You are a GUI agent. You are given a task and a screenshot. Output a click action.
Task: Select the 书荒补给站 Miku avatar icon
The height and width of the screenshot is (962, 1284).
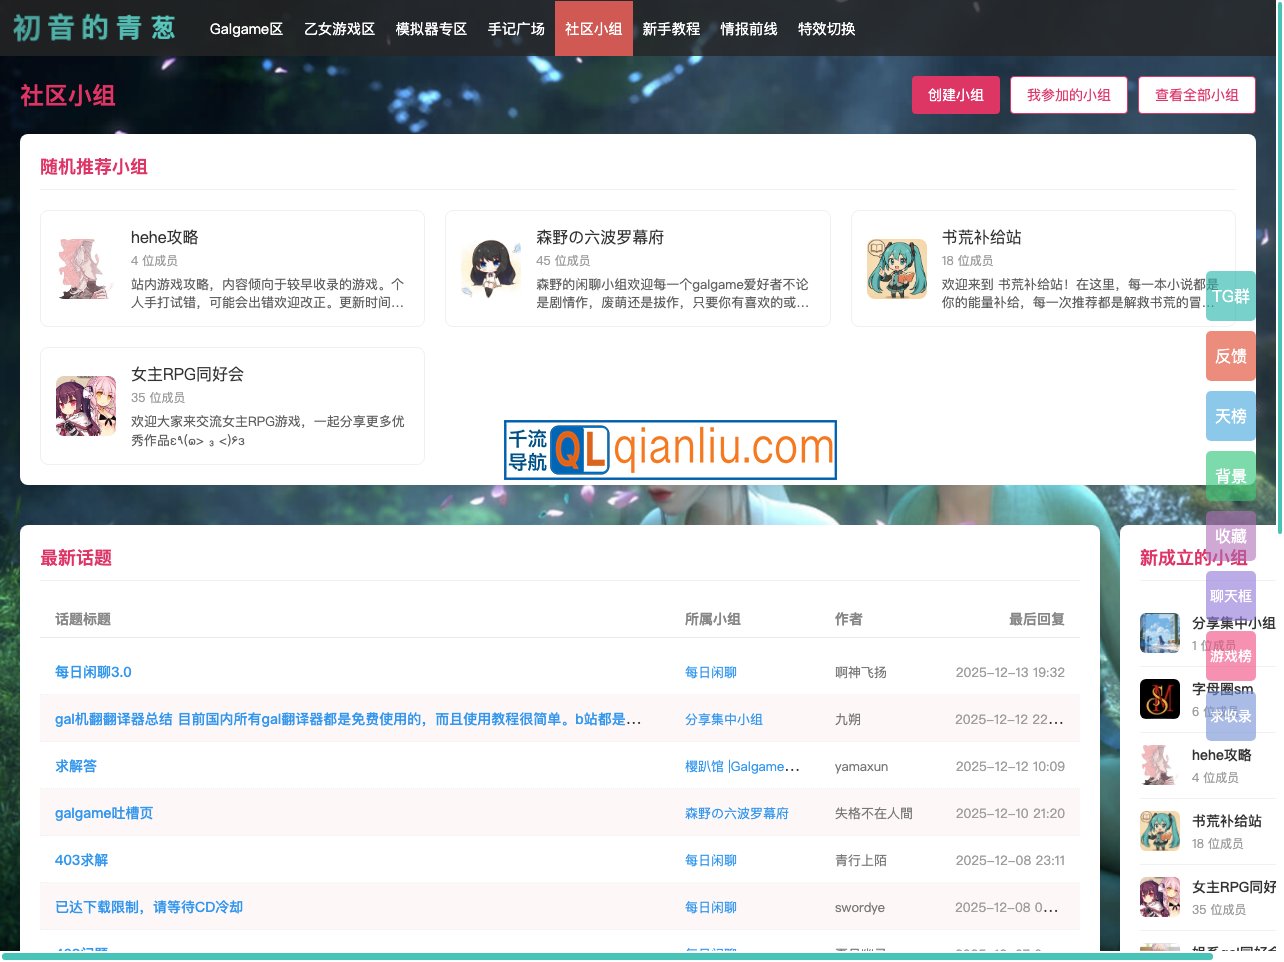896,268
